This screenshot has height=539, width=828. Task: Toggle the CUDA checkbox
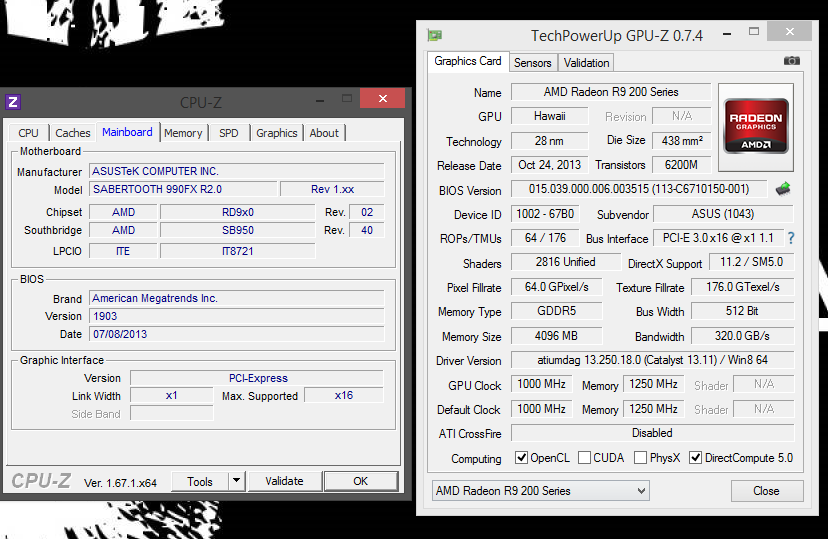[584, 458]
